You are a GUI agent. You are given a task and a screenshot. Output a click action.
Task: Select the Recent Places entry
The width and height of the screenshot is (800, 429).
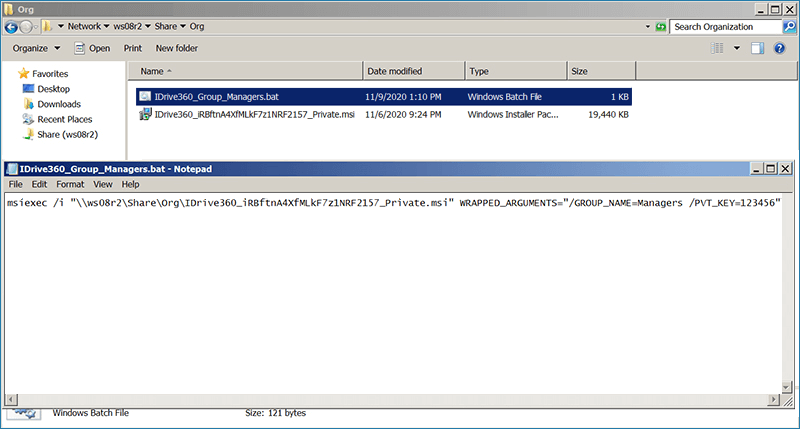tap(65, 119)
